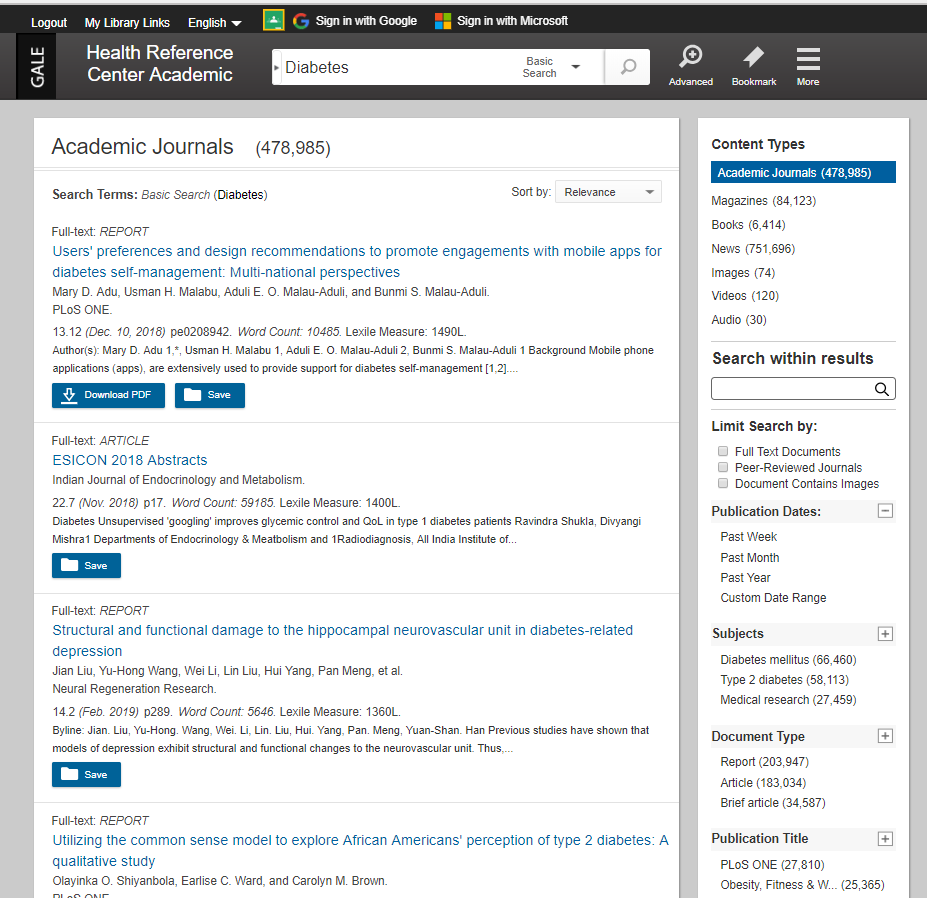
Task: Enable the Full Text Documents filter
Action: (x=723, y=451)
